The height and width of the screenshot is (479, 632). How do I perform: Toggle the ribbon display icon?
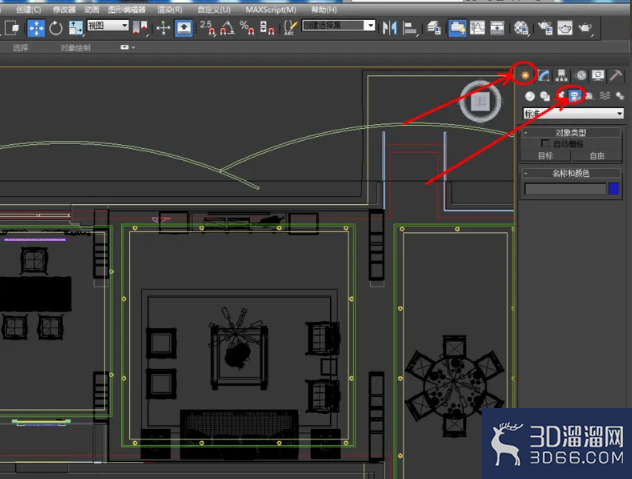coord(457,28)
